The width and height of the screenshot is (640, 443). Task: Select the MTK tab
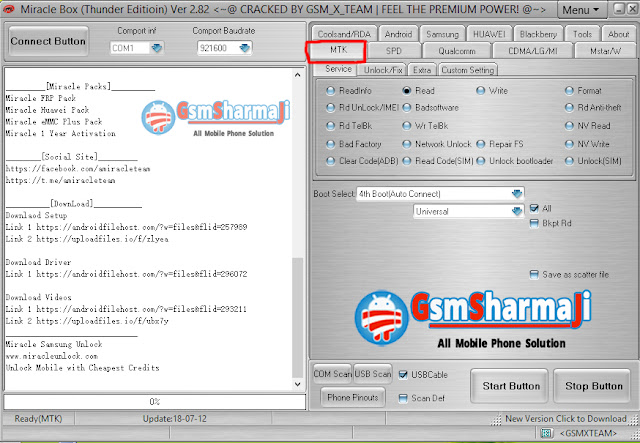(338, 50)
